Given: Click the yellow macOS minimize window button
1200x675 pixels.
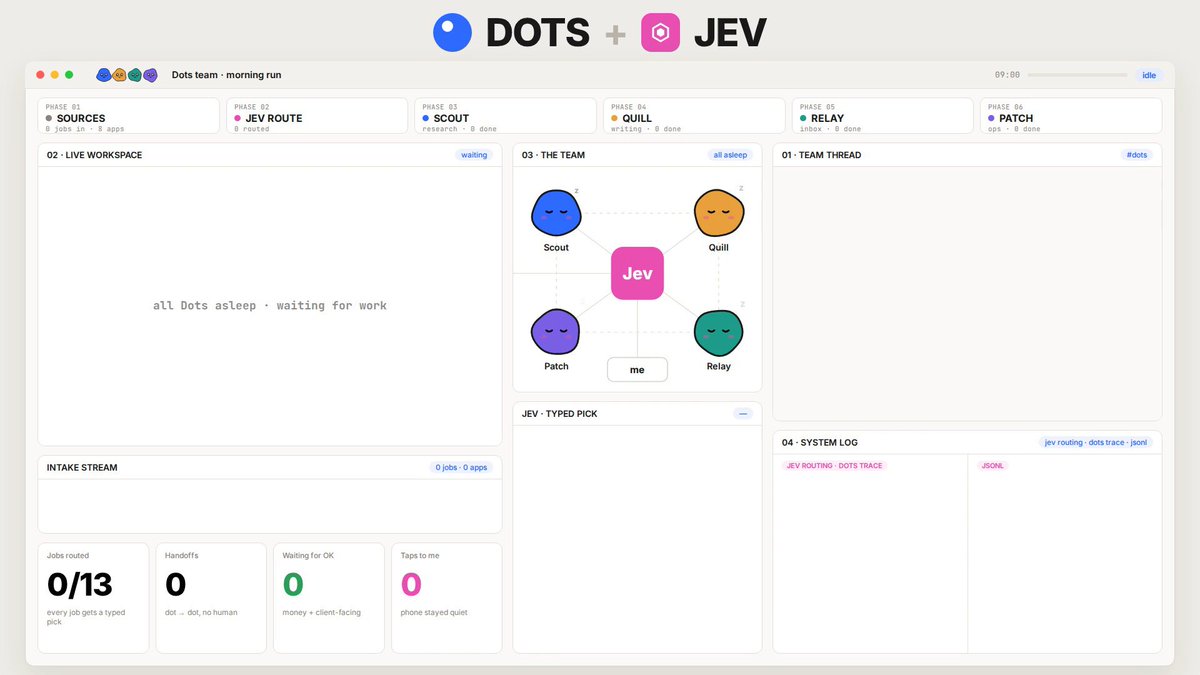Looking at the screenshot, I should pyautogui.click(x=55, y=75).
